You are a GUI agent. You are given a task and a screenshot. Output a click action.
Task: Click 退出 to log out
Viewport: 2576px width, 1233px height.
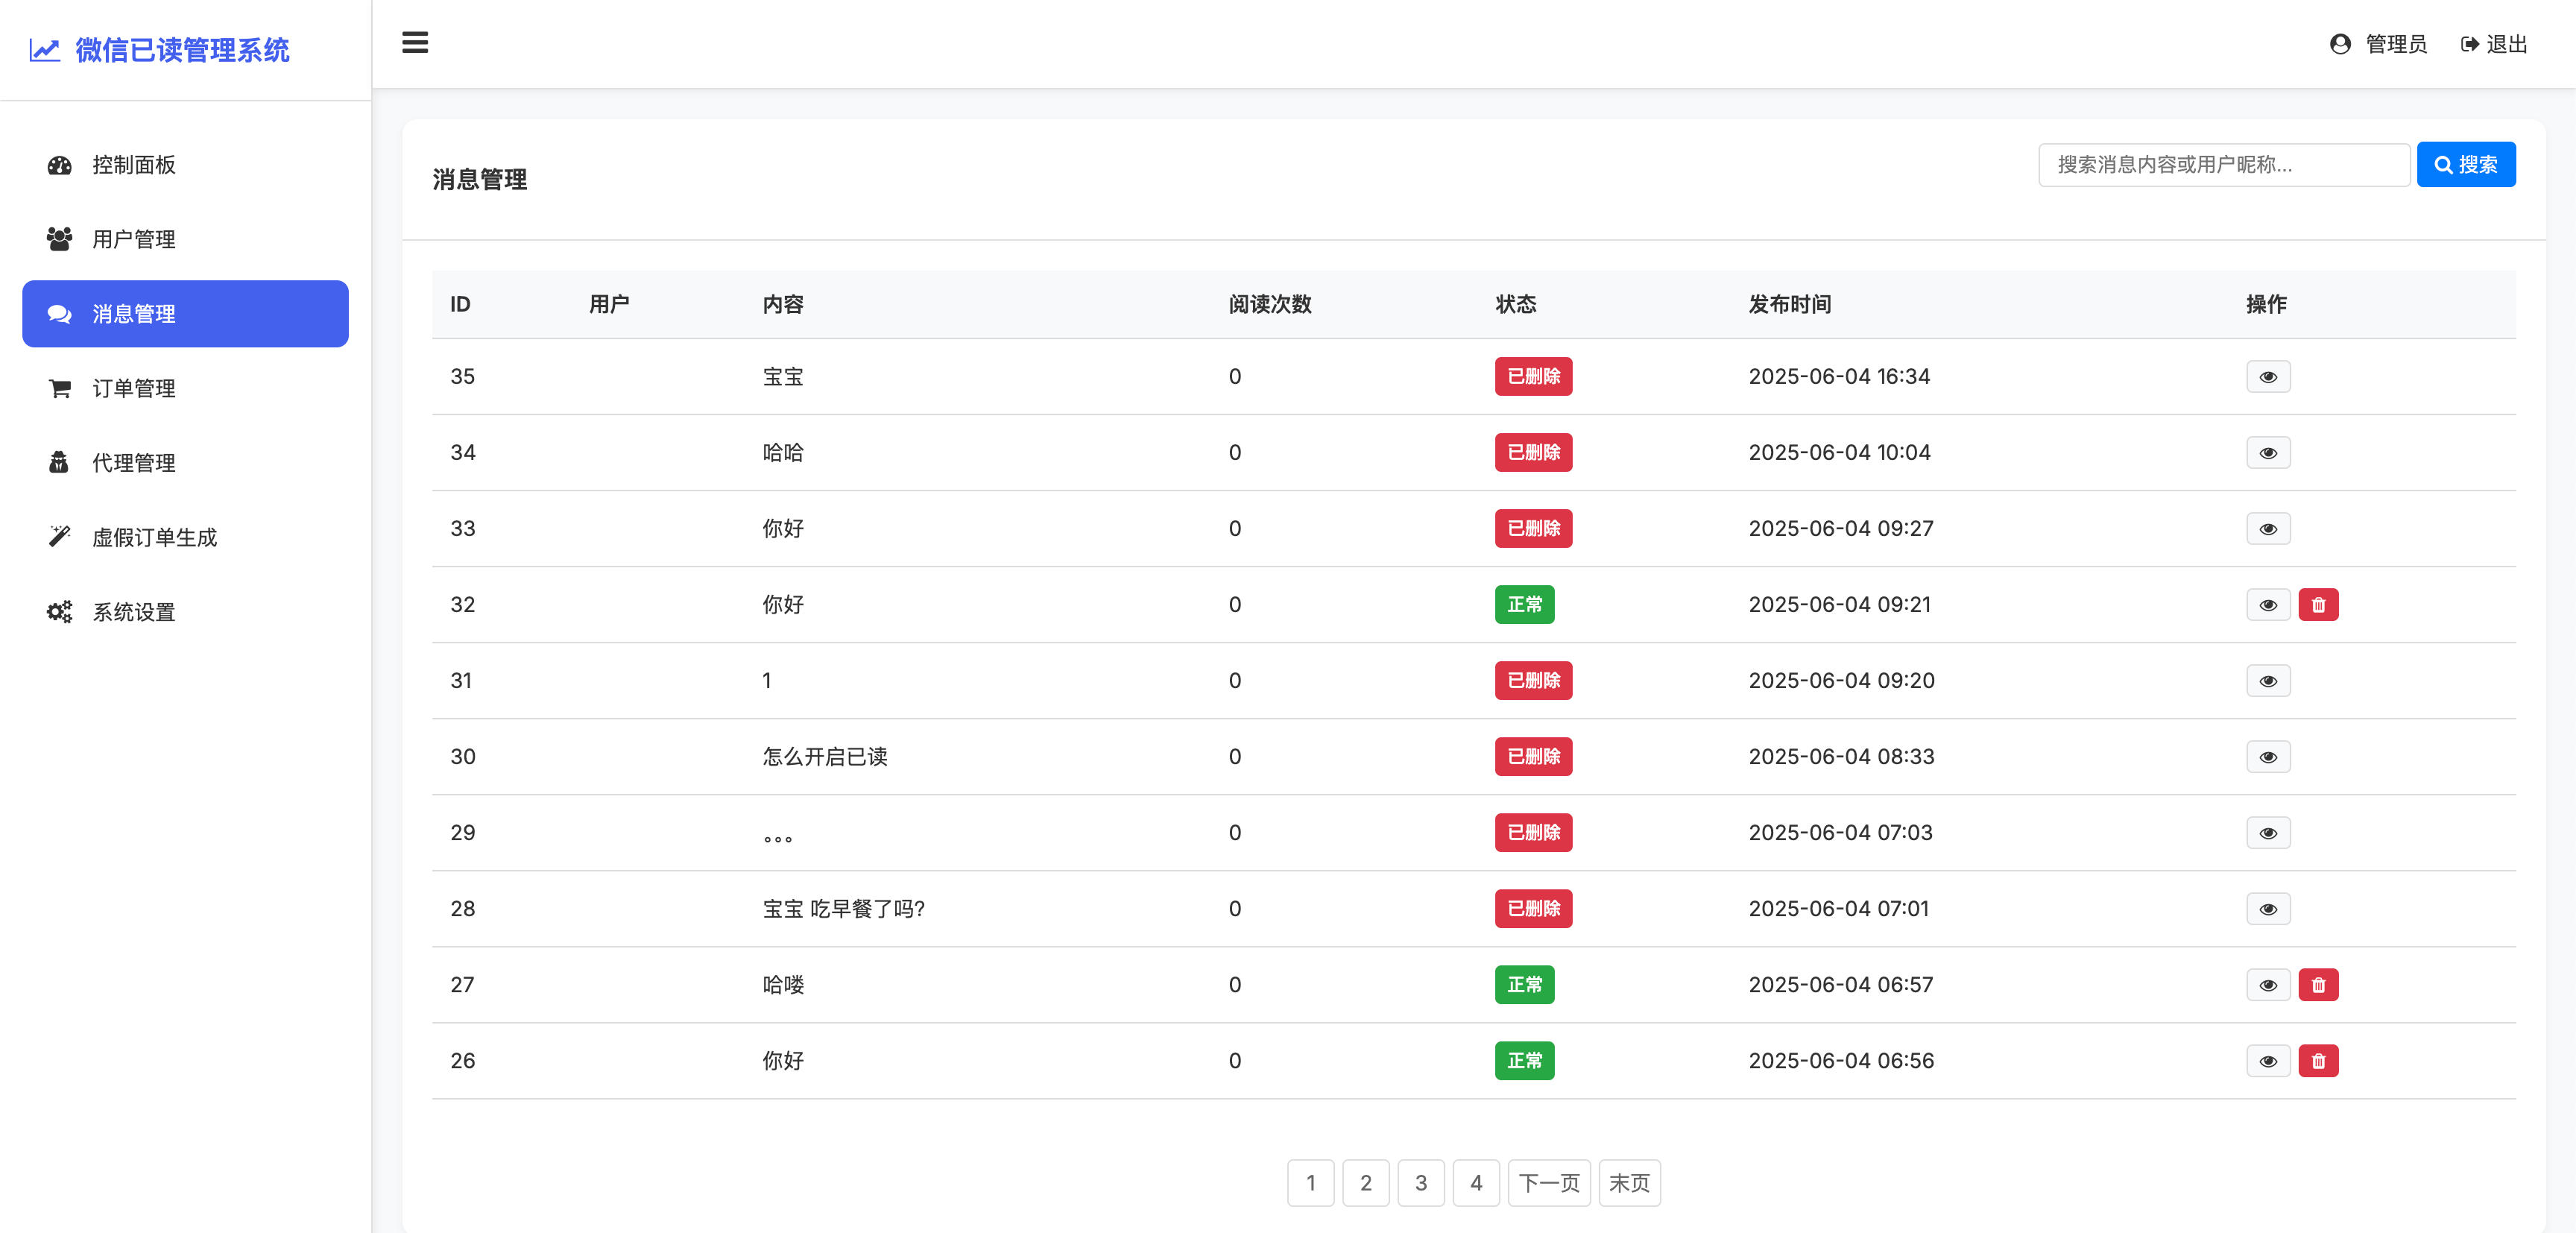tap(2494, 44)
